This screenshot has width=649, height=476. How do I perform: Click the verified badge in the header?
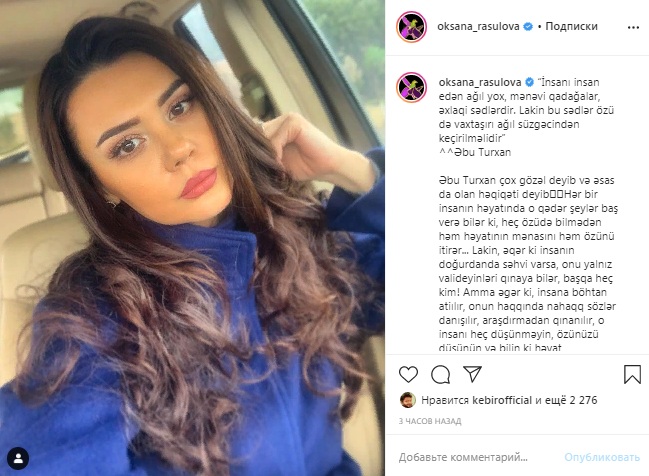[x=528, y=26]
